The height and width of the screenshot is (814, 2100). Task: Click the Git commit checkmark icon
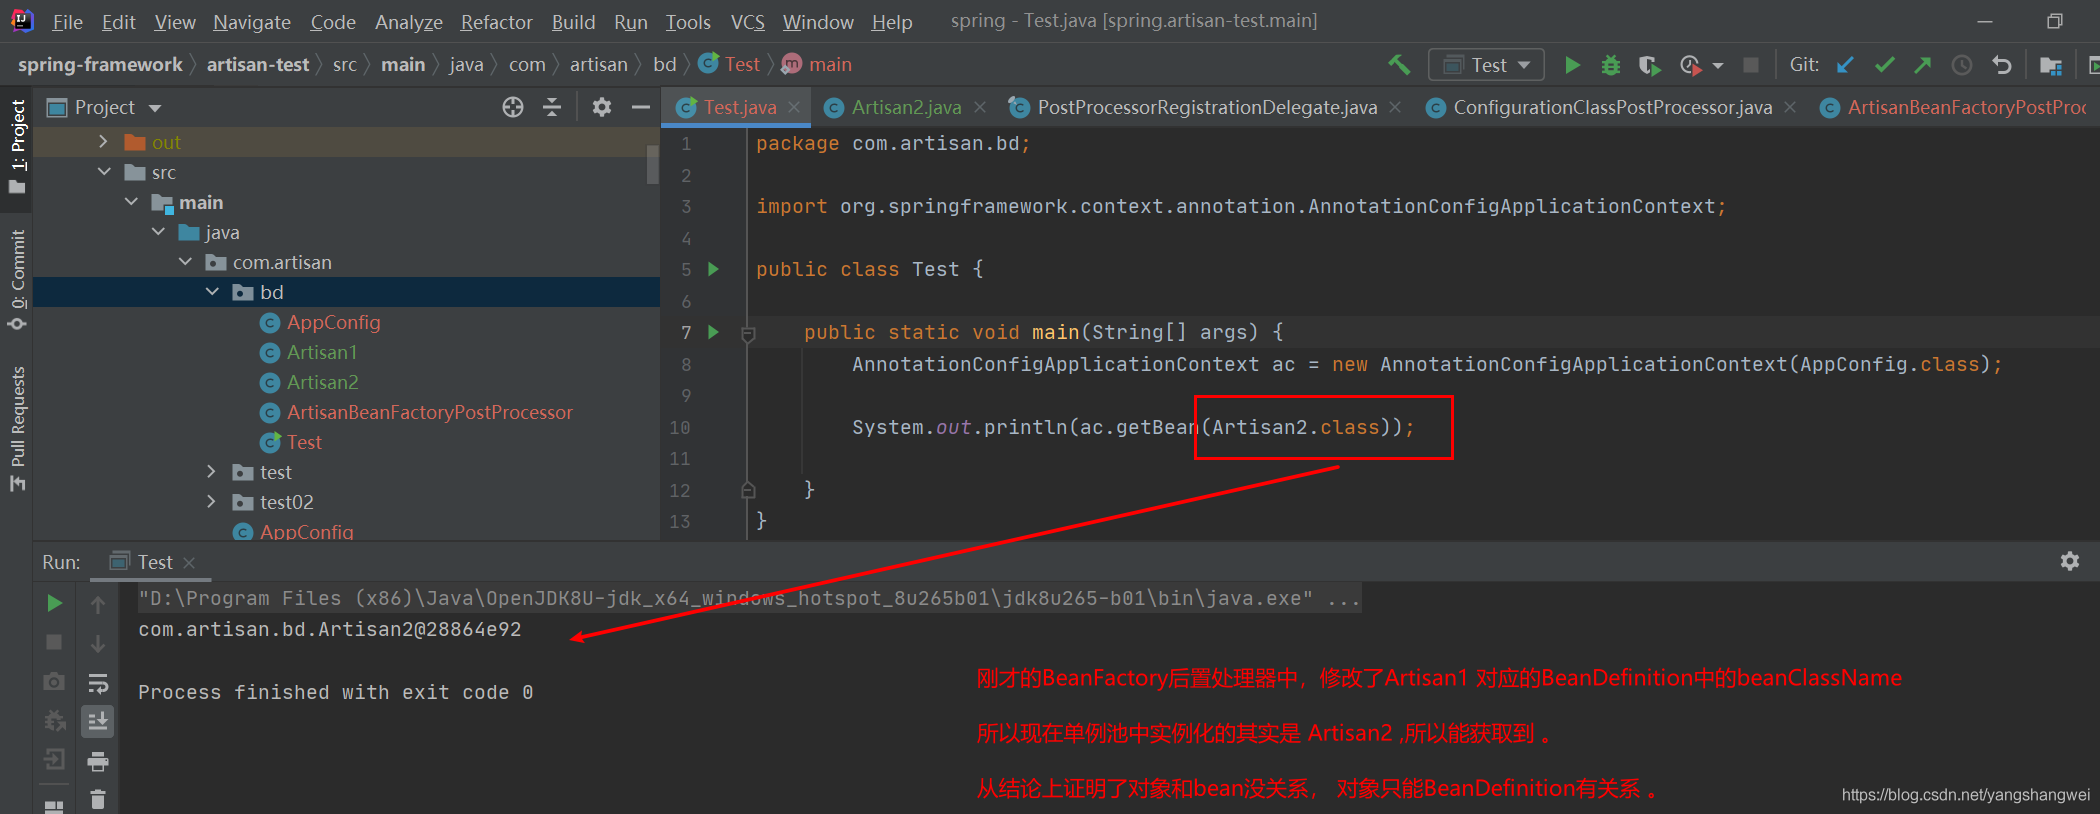pos(1884,65)
